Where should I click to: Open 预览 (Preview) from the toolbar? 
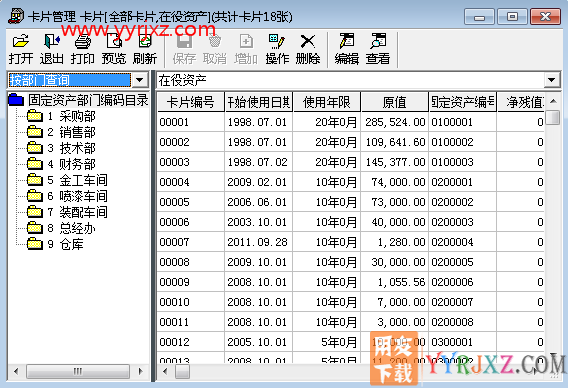114,49
